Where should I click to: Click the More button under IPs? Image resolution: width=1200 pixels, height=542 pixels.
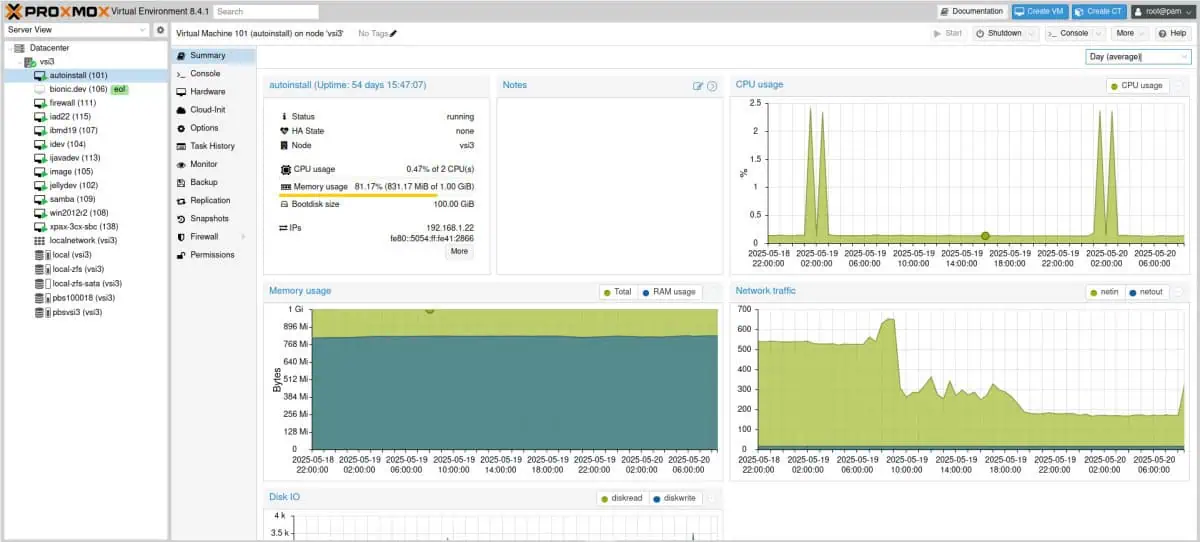pyautogui.click(x=459, y=252)
